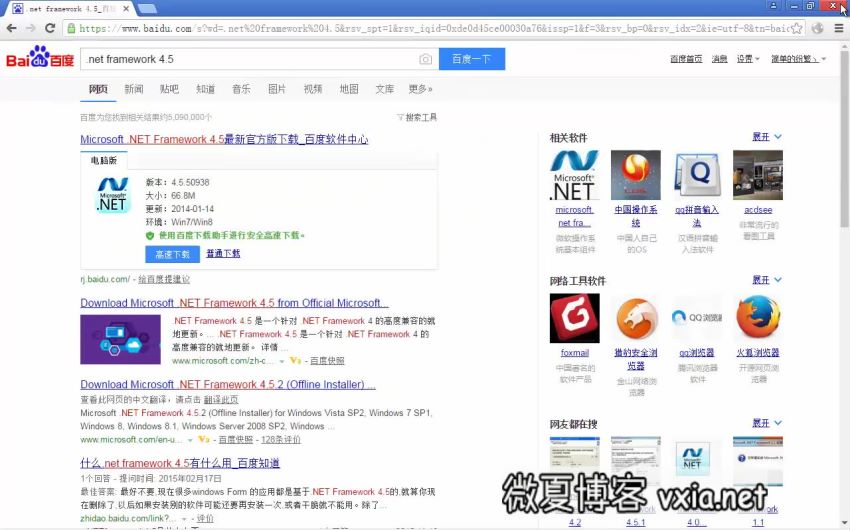Open image search via the camera icon
Screen dimensions: 850x530
click(x=426, y=59)
